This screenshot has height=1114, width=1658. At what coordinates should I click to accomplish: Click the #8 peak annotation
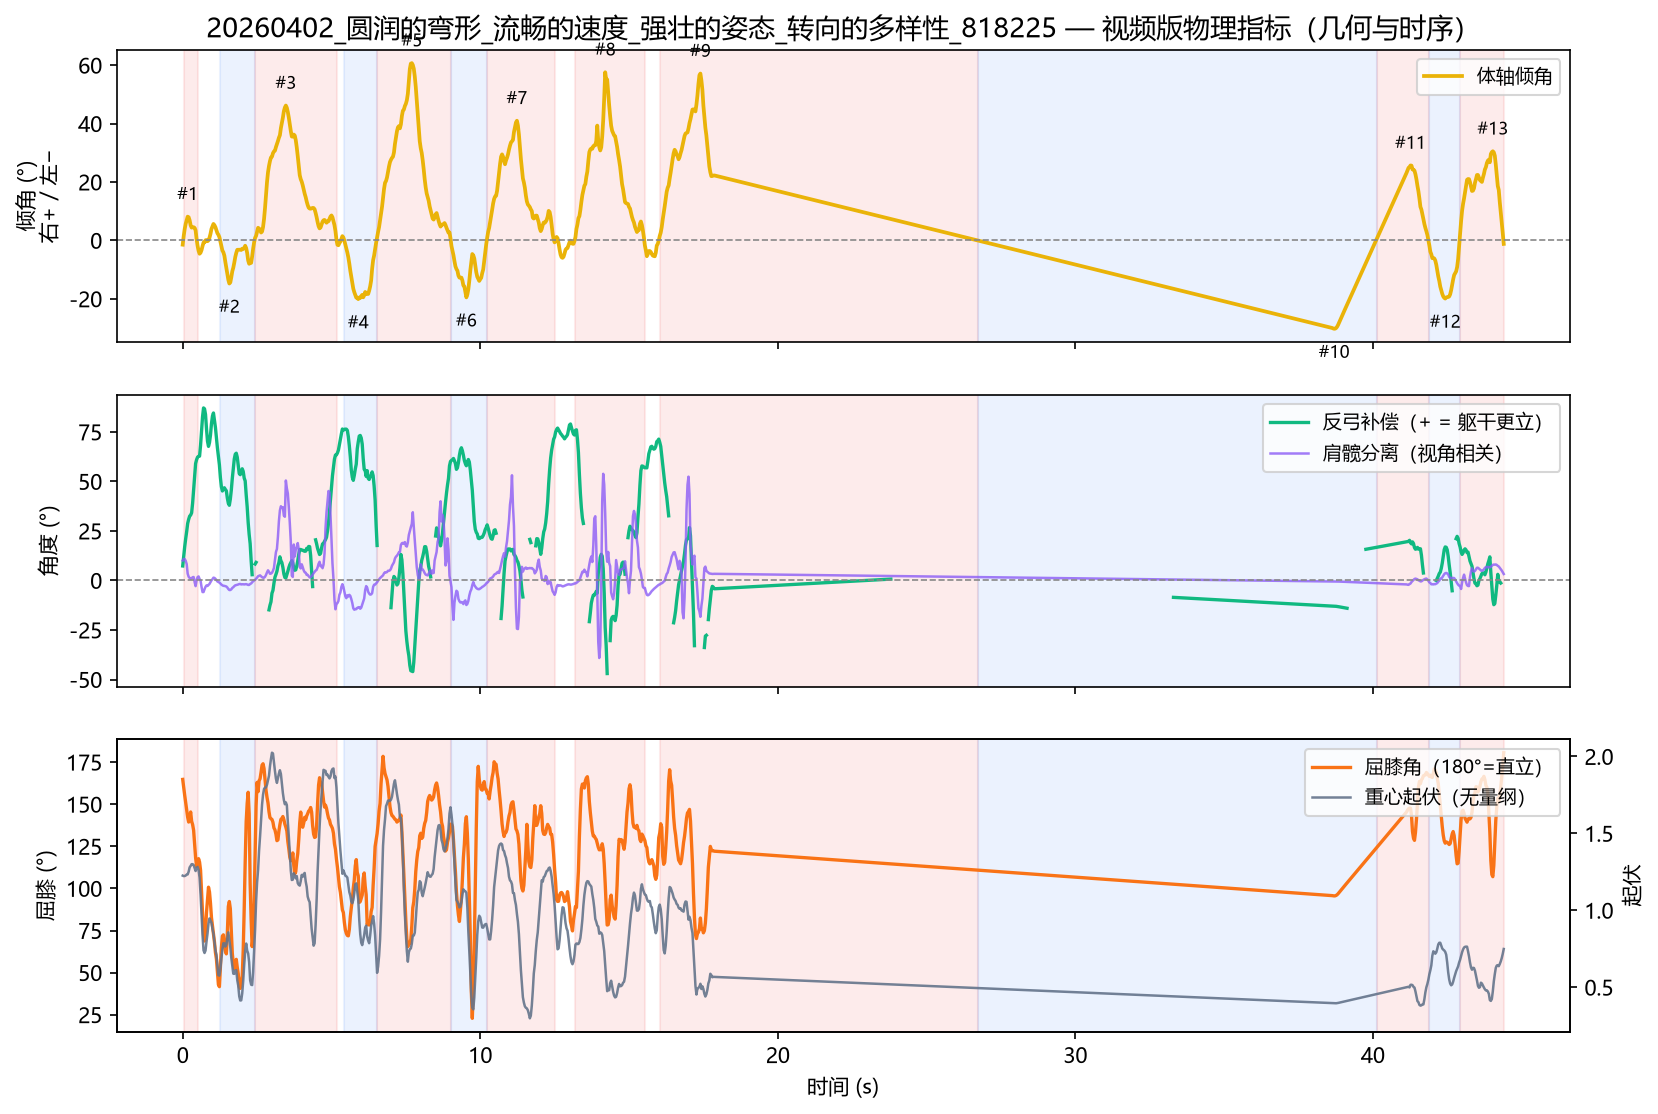point(605,49)
